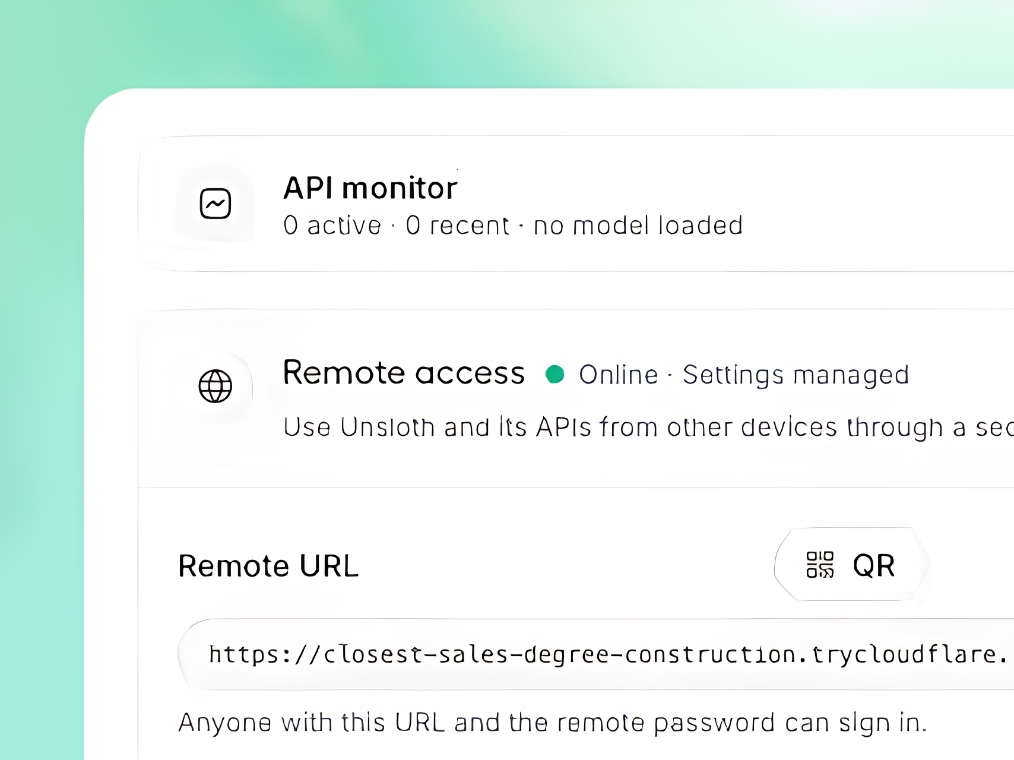
Task: Click the QR code glyph icon
Action: pos(820,565)
